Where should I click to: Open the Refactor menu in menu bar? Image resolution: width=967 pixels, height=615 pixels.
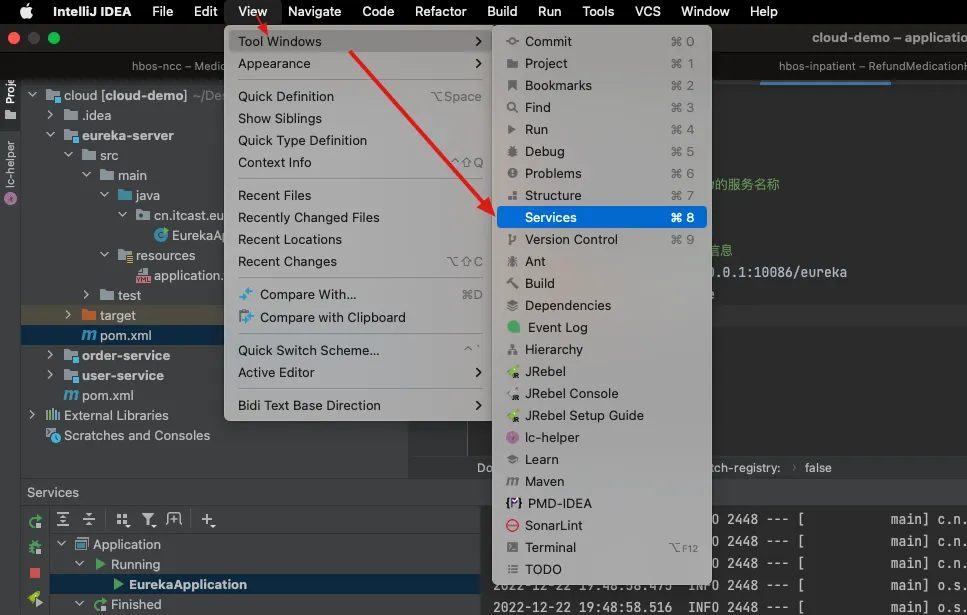pyautogui.click(x=440, y=11)
